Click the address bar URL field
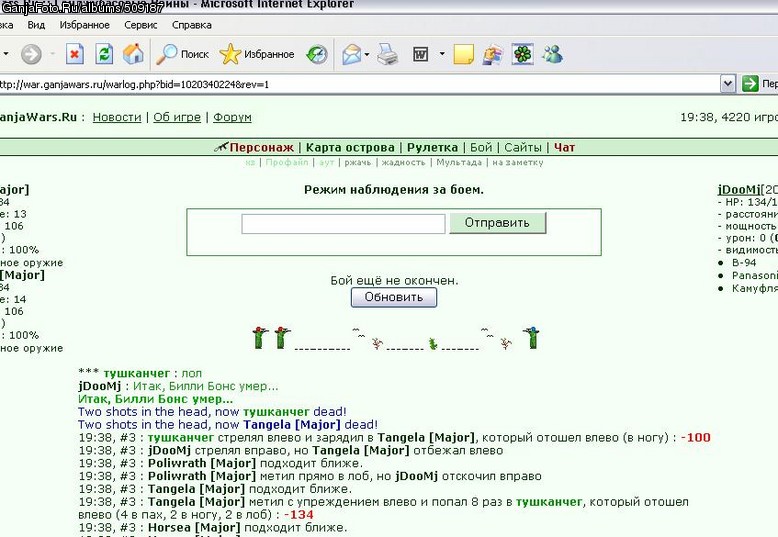 tap(359, 84)
